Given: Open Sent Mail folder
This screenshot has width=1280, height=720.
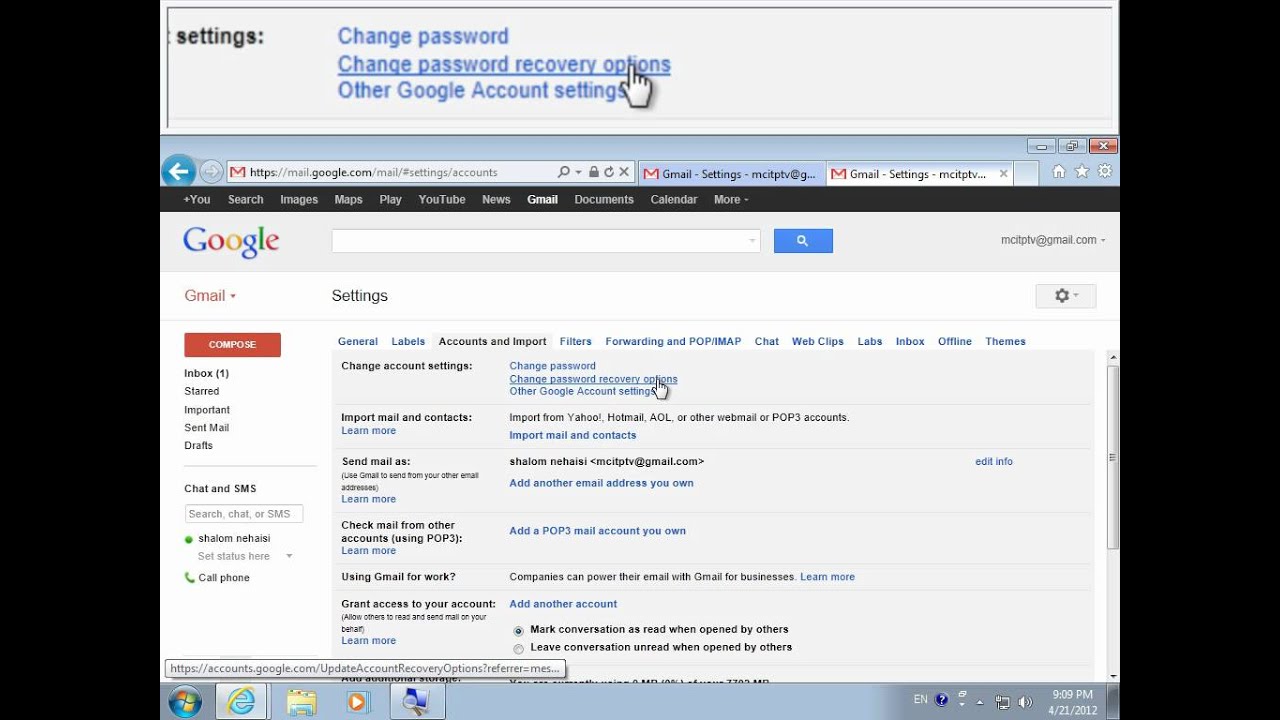Looking at the screenshot, I should coord(206,428).
